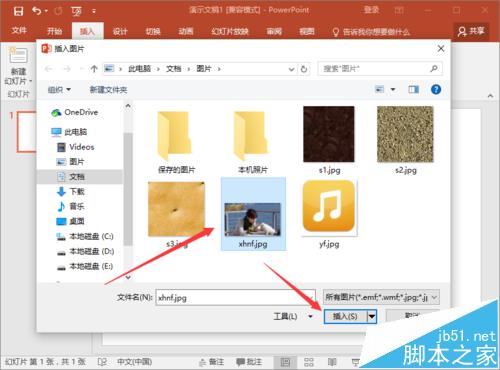Image resolution: width=500 pixels, height=370 pixels.
Task: Open the 插入 button split dropdown arrow
Action: [372, 316]
